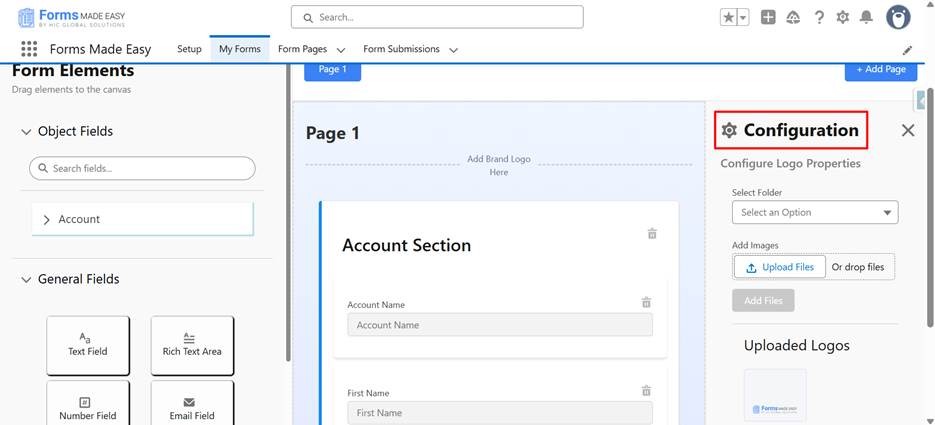This screenshot has height=425, width=935.
Task: Click the Upload Files button
Action: pos(779,267)
